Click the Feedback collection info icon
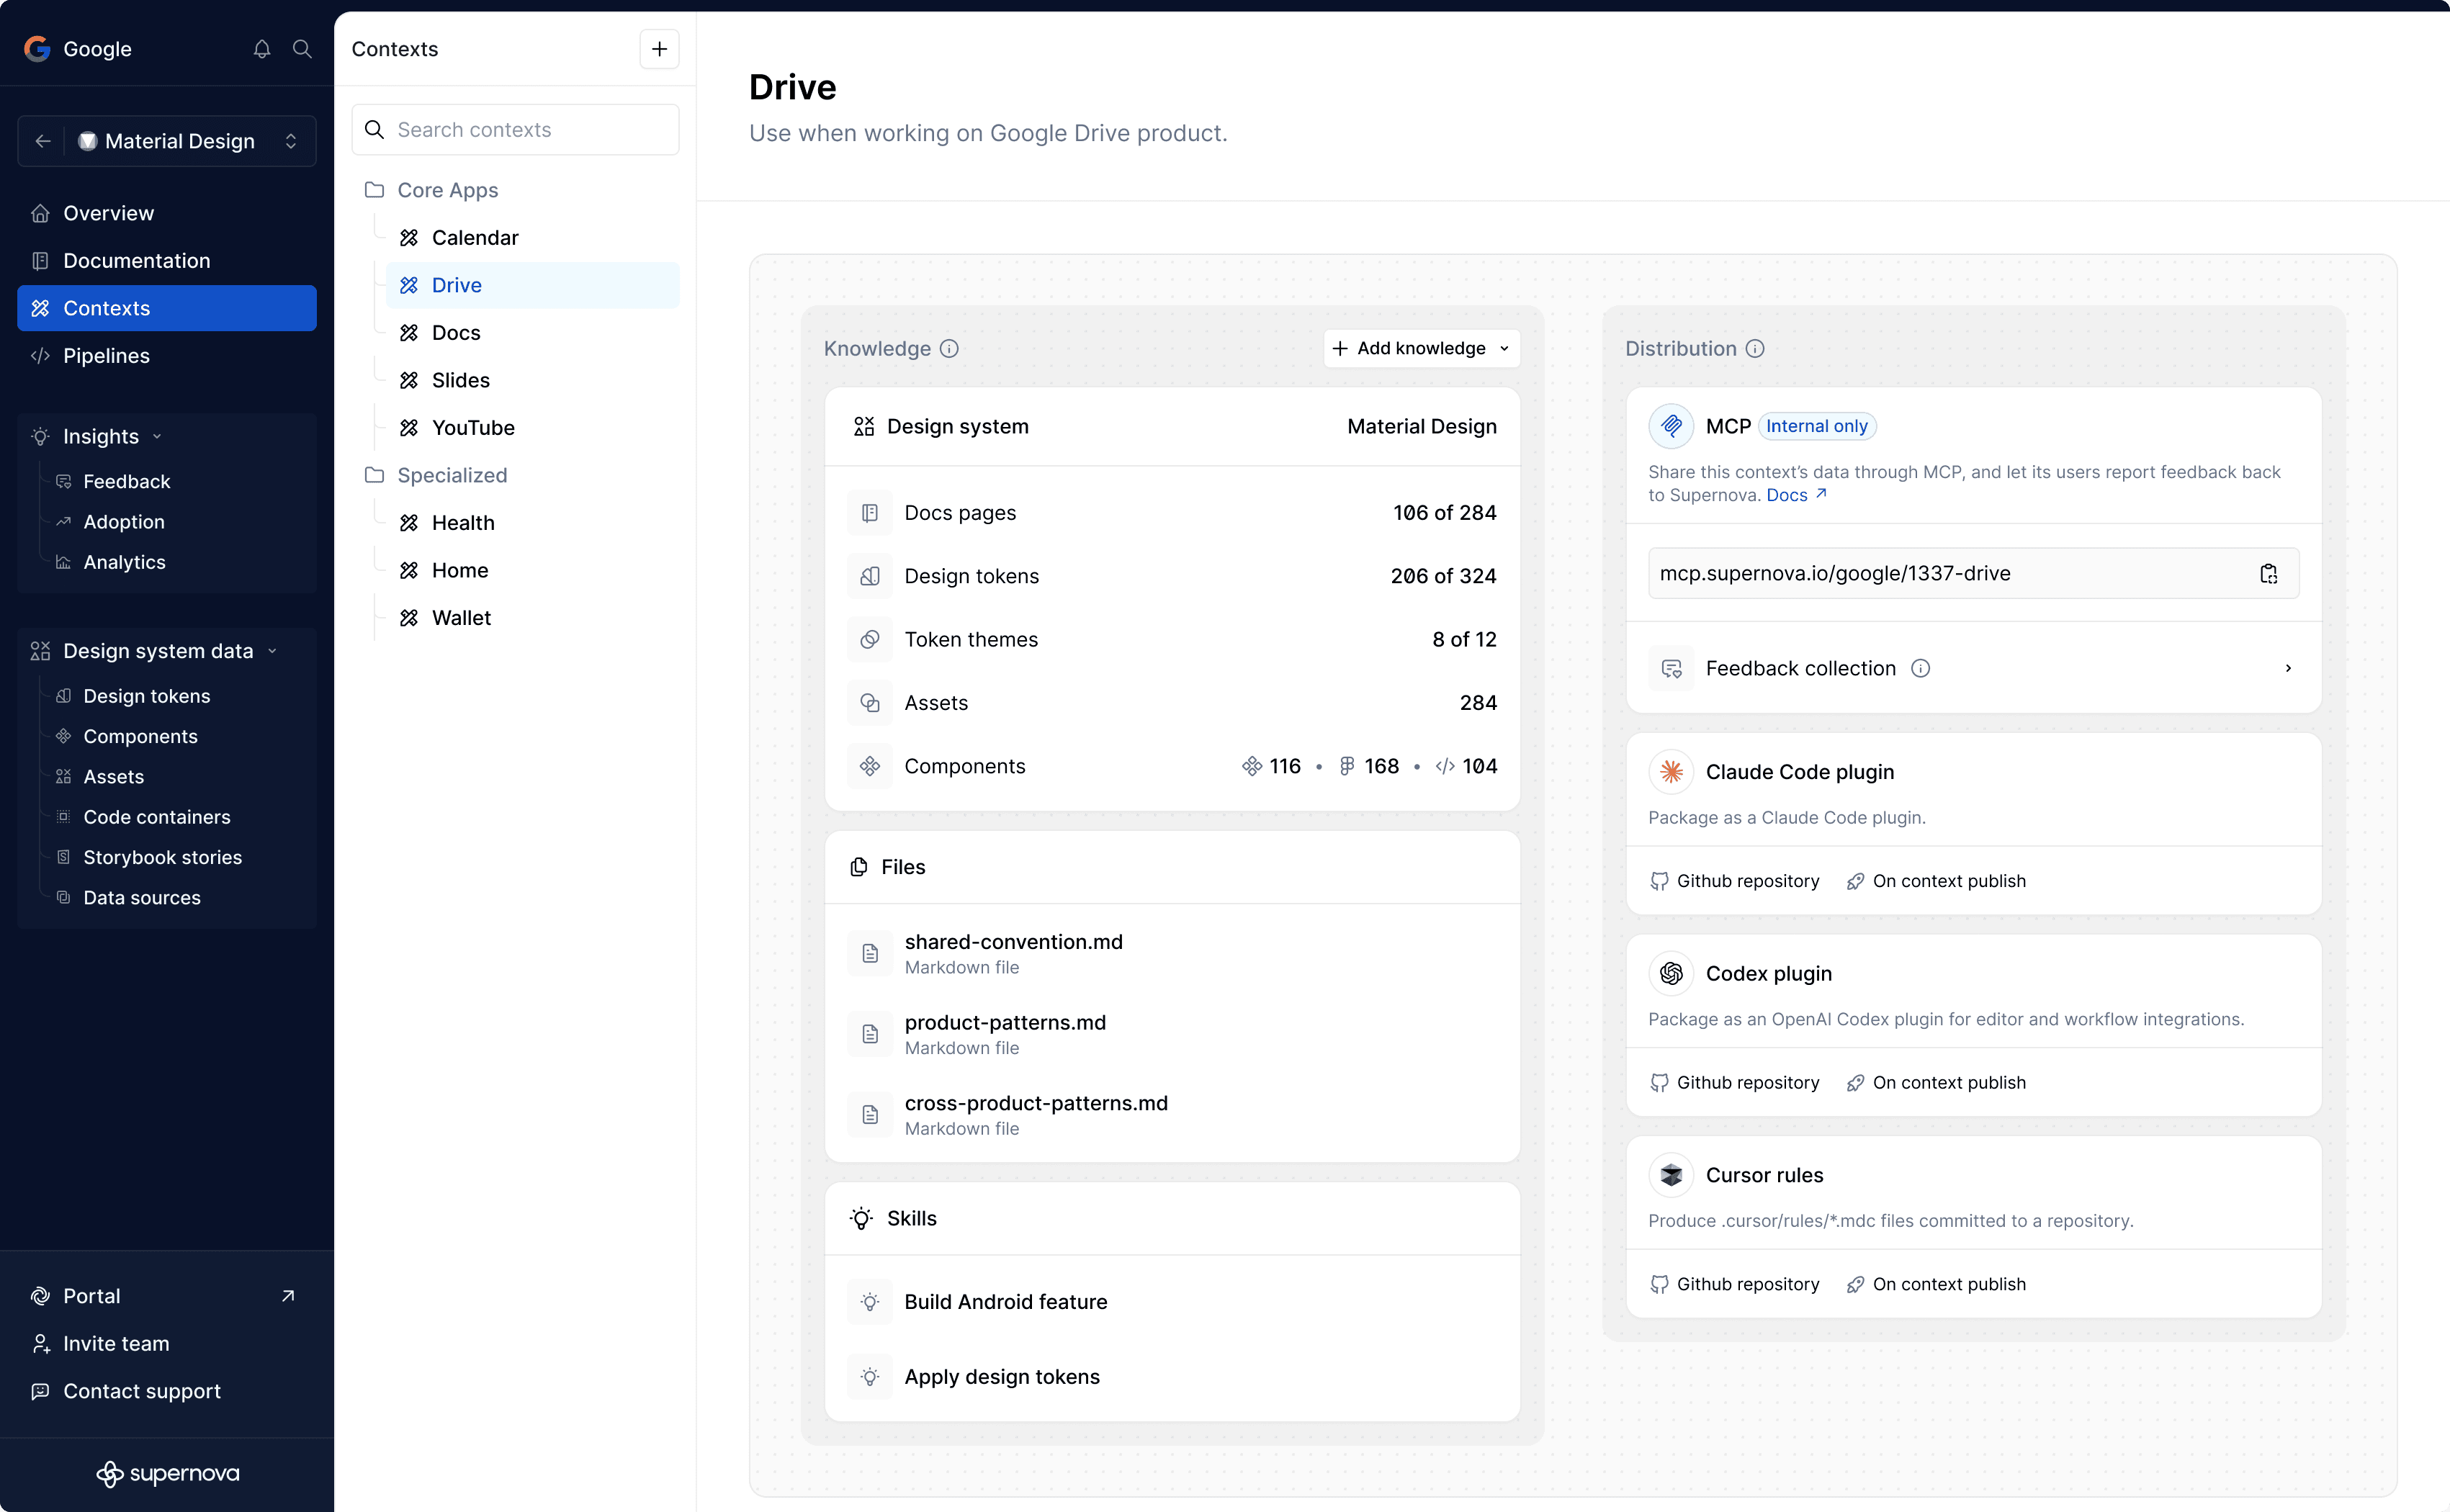Screen dimensions: 2450x1512 point(1920,668)
